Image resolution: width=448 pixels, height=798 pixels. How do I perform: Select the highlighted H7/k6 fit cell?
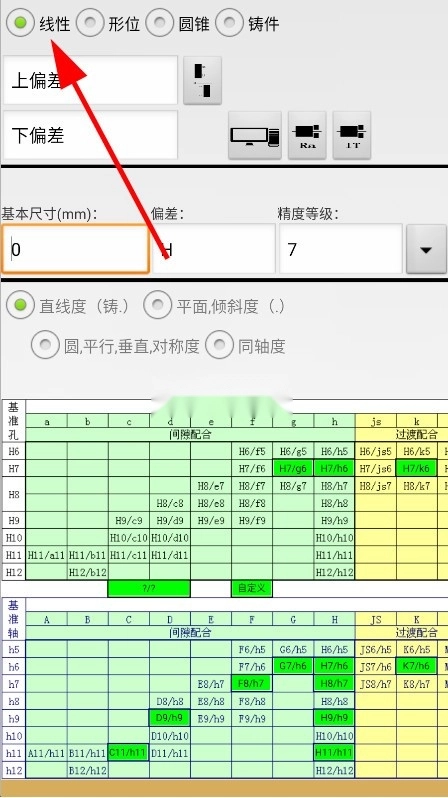point(416,468)
